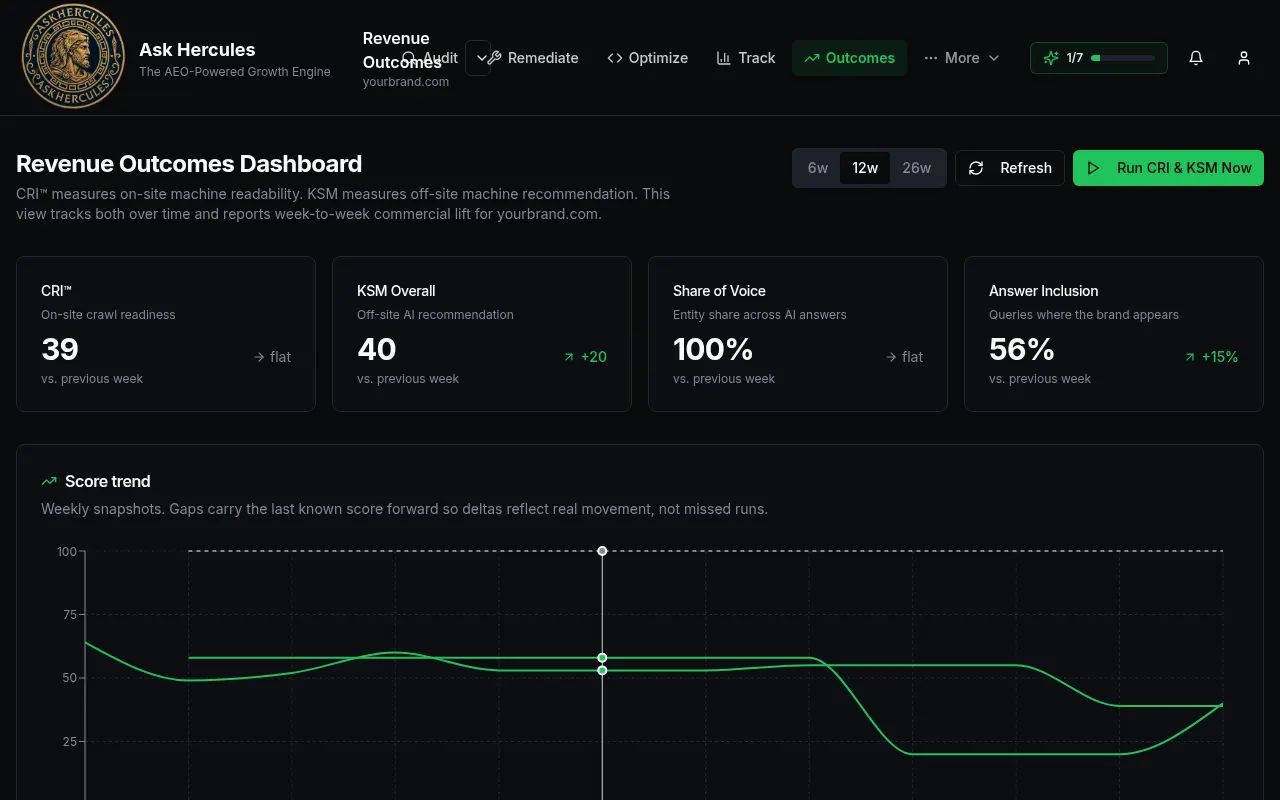Click the 100 axis label on the chart

(x=67, y=551)
